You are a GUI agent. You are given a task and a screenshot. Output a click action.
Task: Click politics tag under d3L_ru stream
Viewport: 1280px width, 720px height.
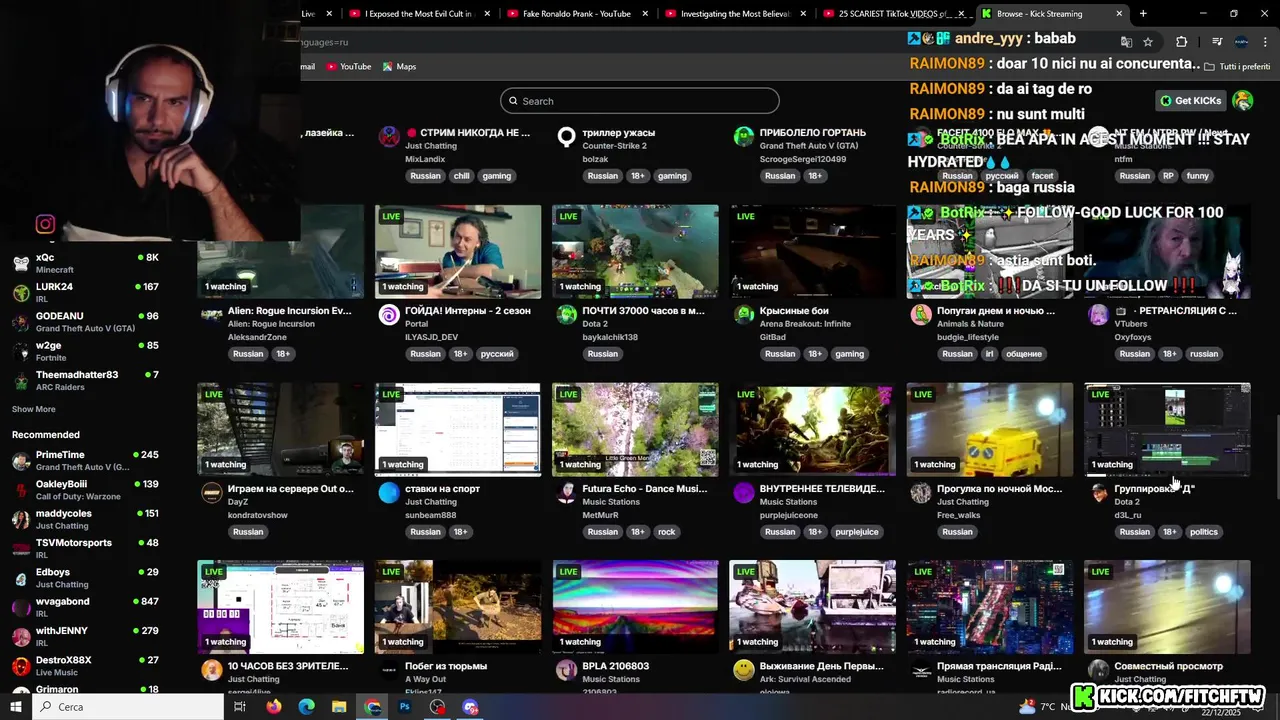click(x=1203, y=531)
